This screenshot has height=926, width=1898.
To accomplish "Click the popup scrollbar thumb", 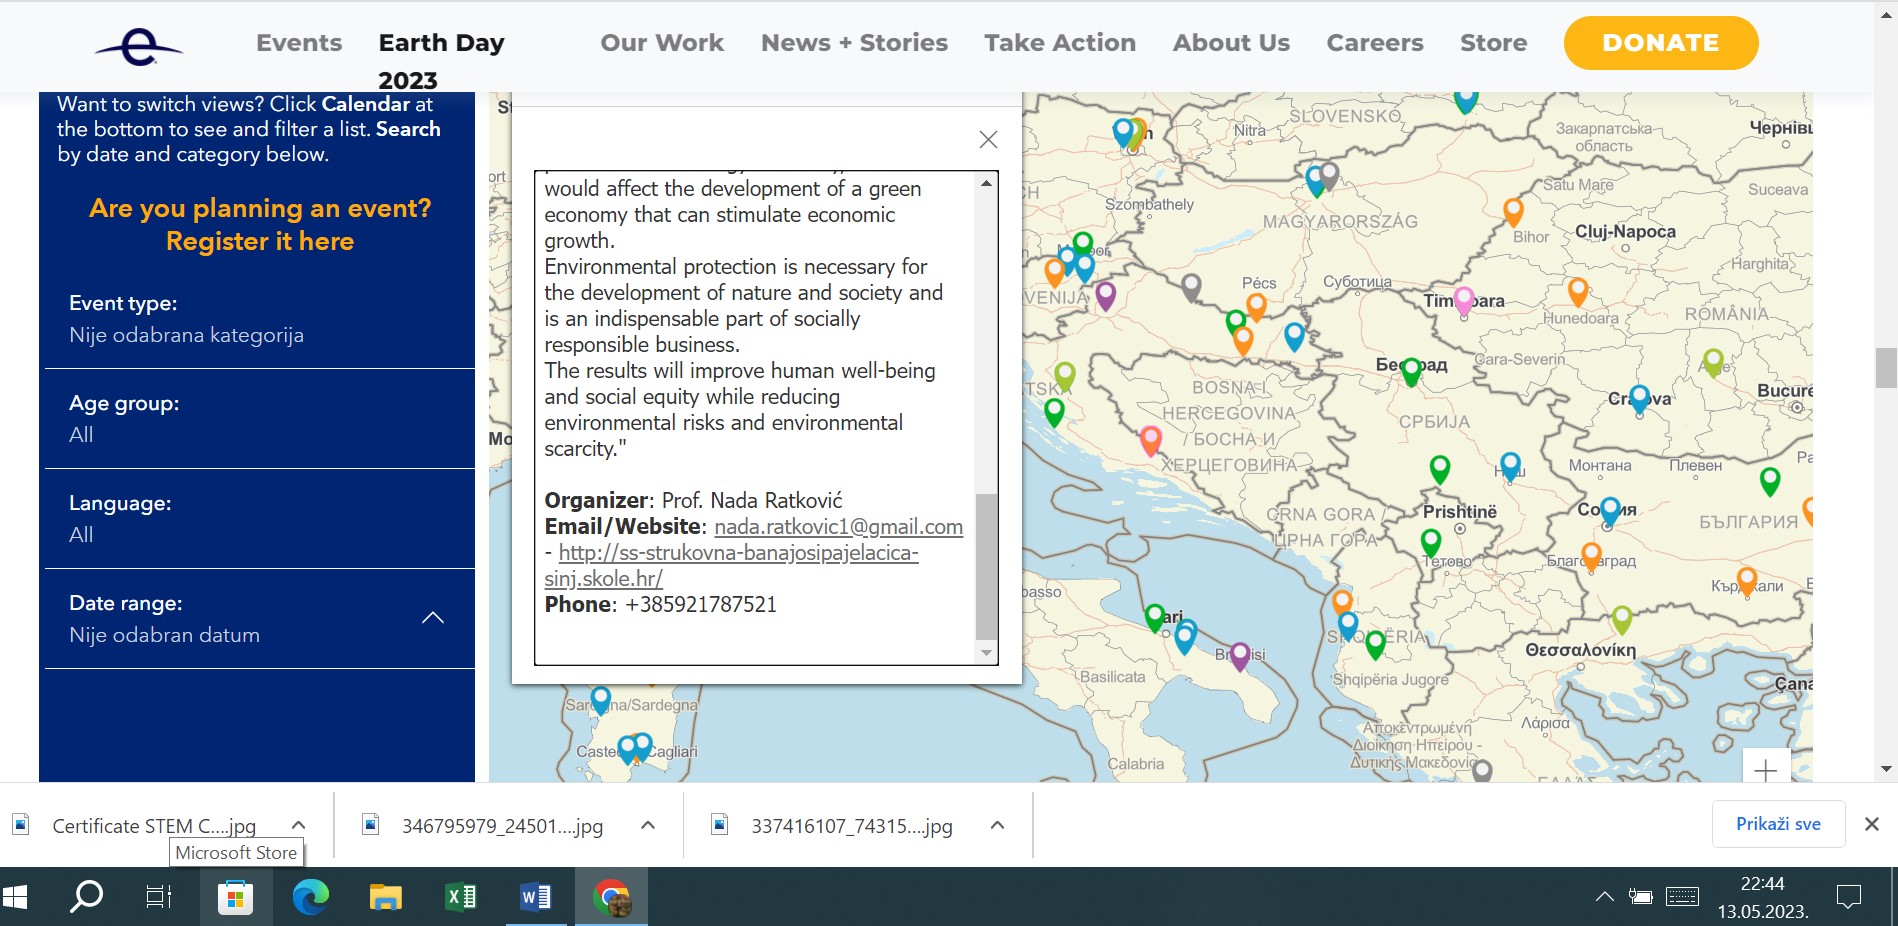I will click(x=986, y=565).
